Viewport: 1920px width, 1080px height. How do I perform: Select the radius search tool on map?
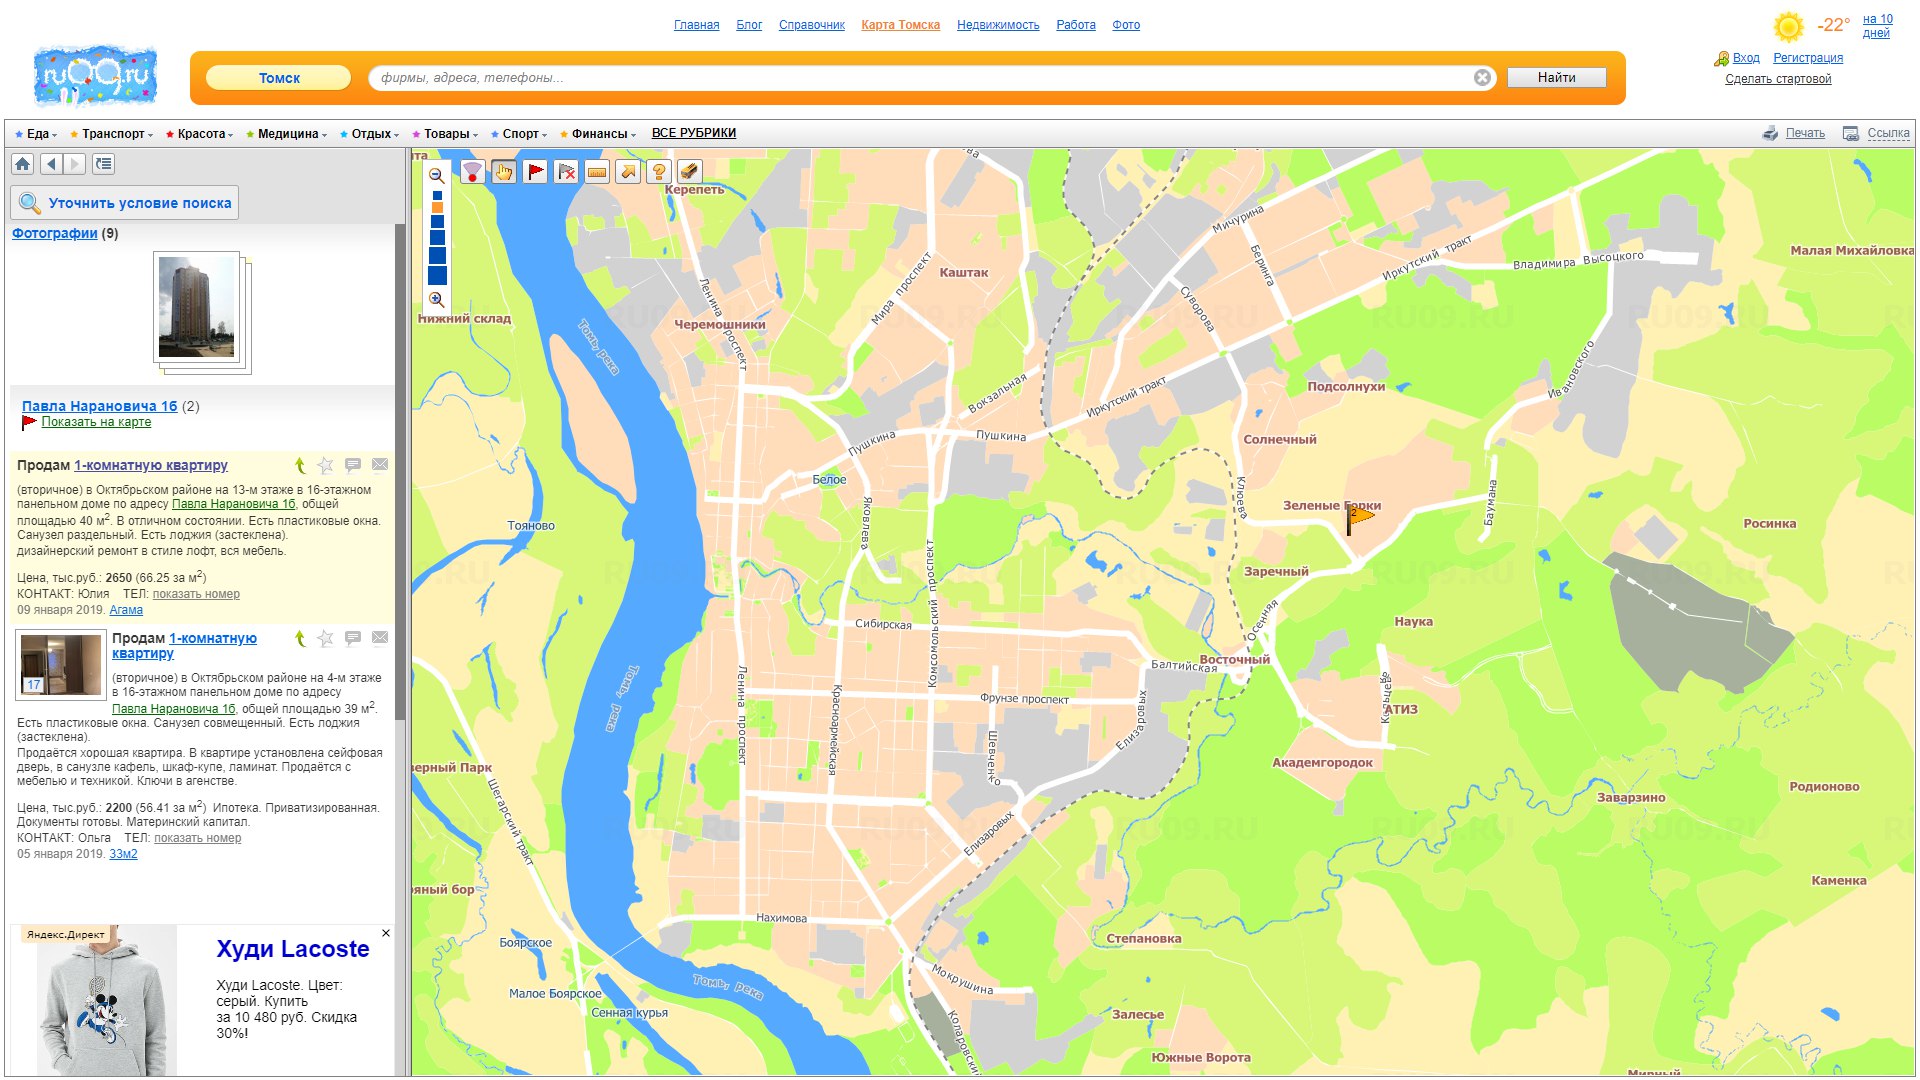coord(472,172)
